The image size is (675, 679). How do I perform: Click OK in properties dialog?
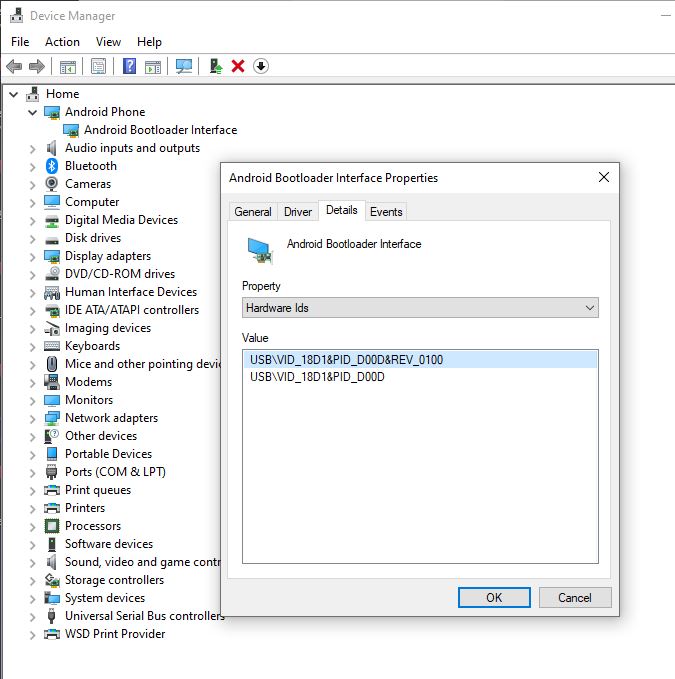(x=494, y=598)
